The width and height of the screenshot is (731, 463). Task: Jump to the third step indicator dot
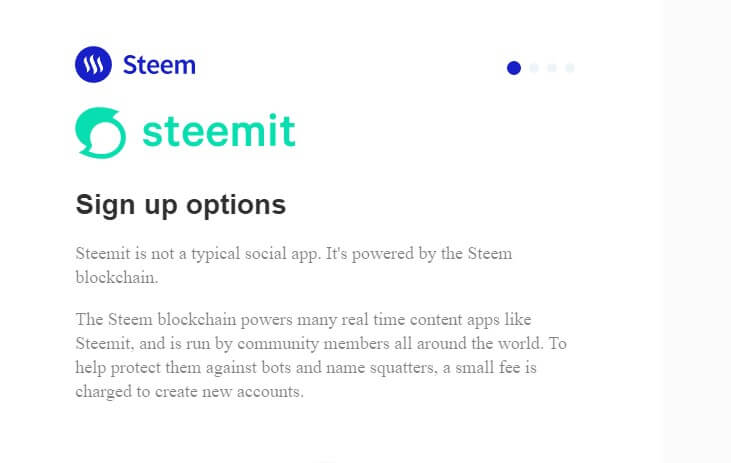(x=552, y=68)
